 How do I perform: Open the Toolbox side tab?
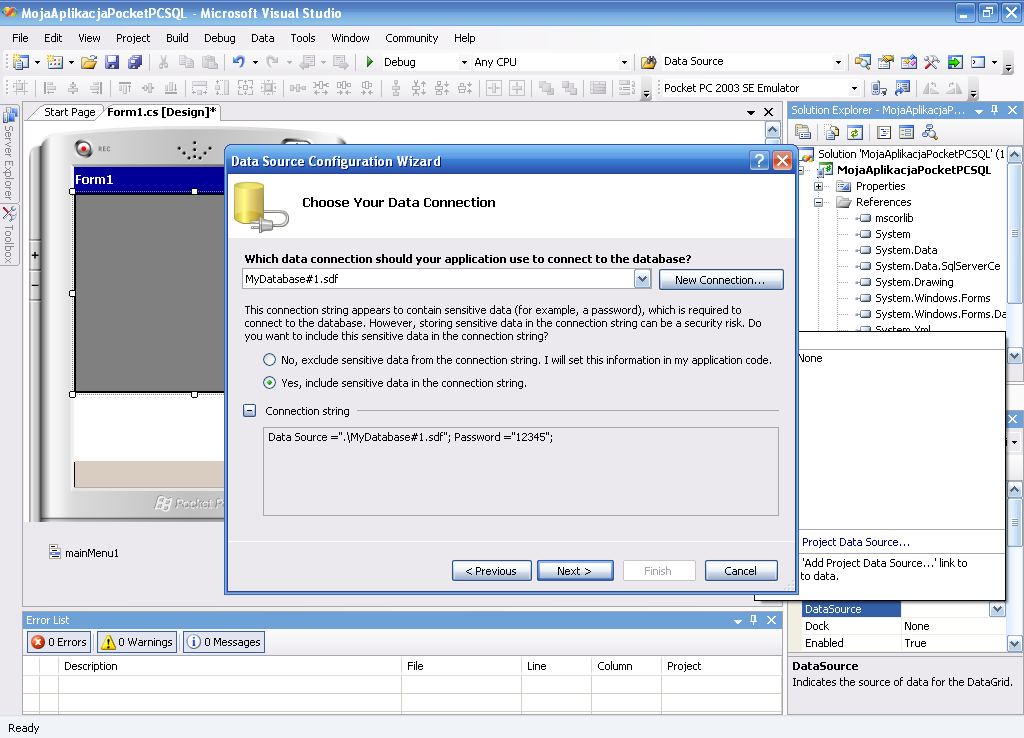[x=9, y=234]
